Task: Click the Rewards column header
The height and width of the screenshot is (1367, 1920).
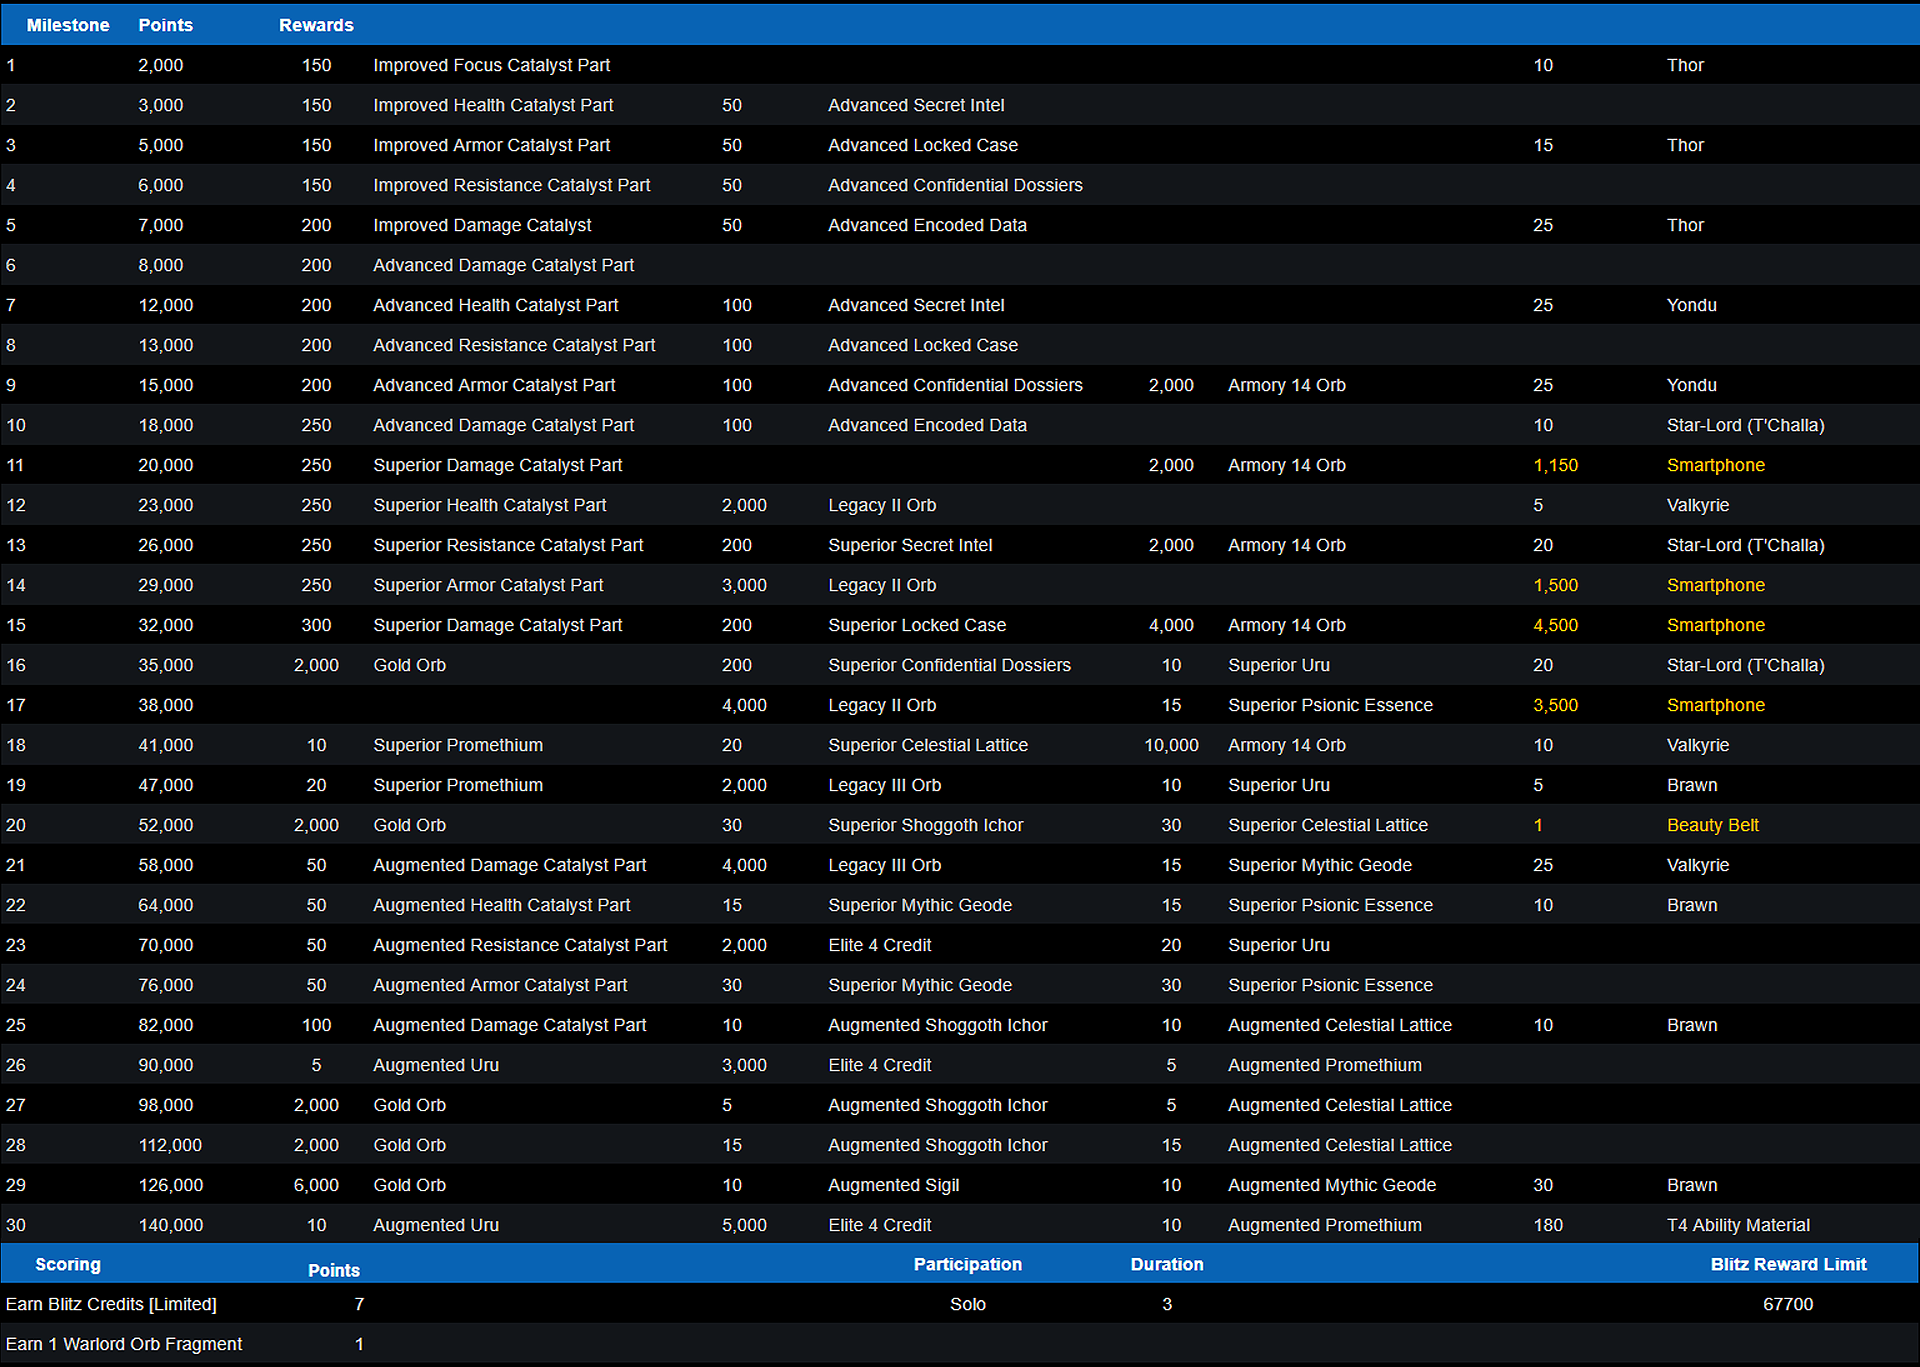Action: tap(316, 25)
